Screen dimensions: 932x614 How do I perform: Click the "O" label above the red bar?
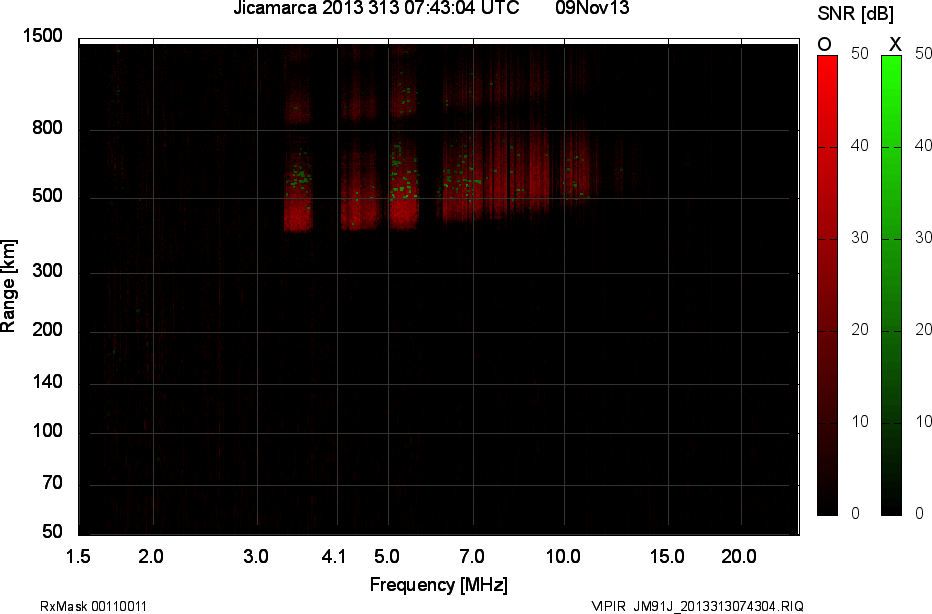click(x=825, y=43)
